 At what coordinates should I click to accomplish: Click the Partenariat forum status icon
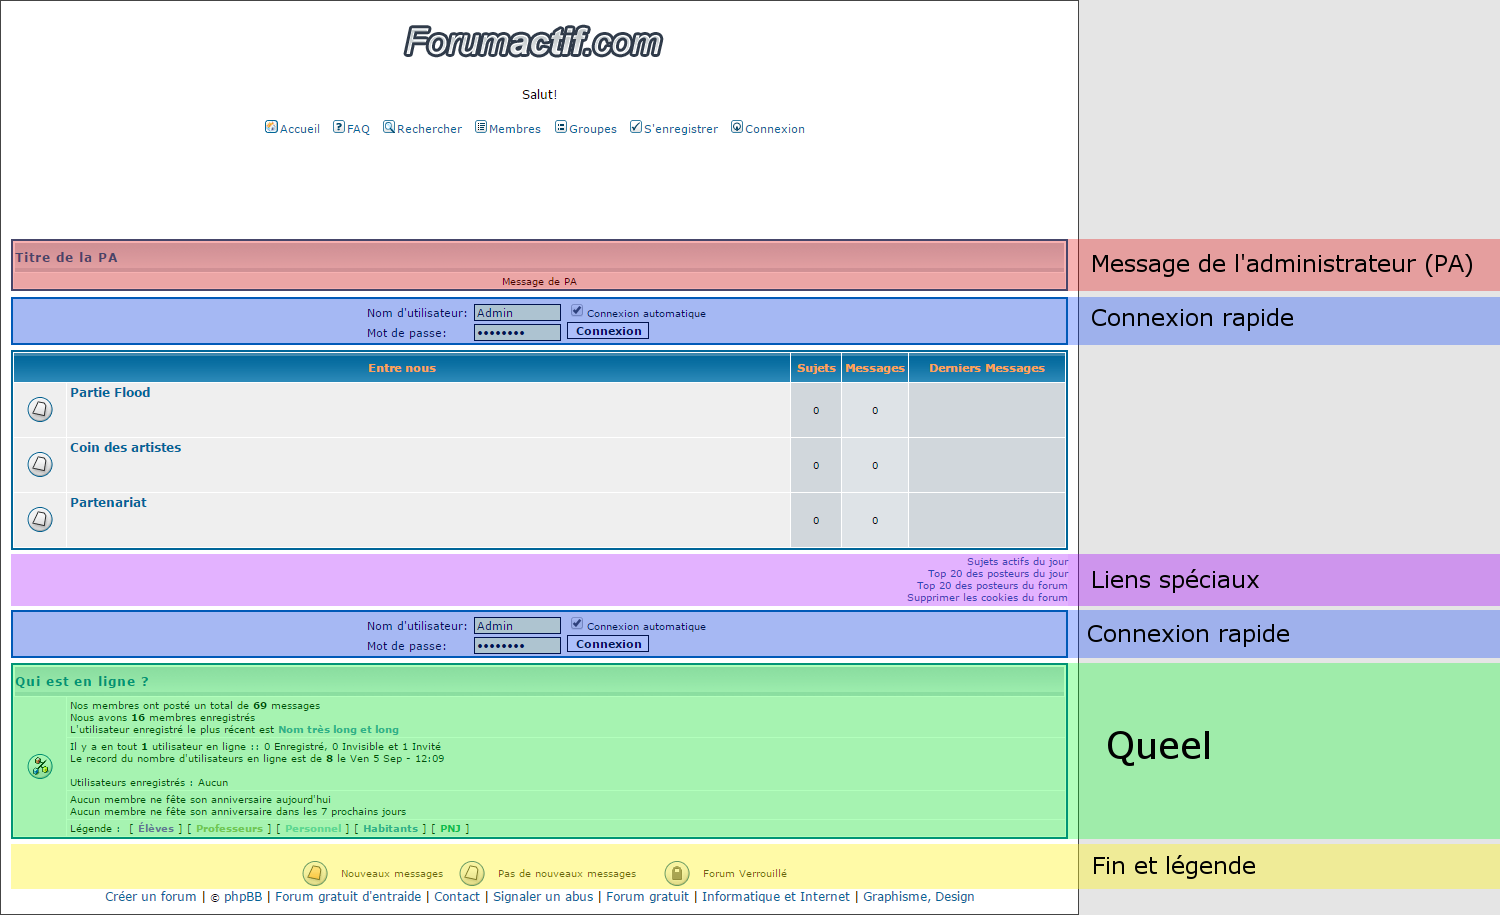[40, 519]
